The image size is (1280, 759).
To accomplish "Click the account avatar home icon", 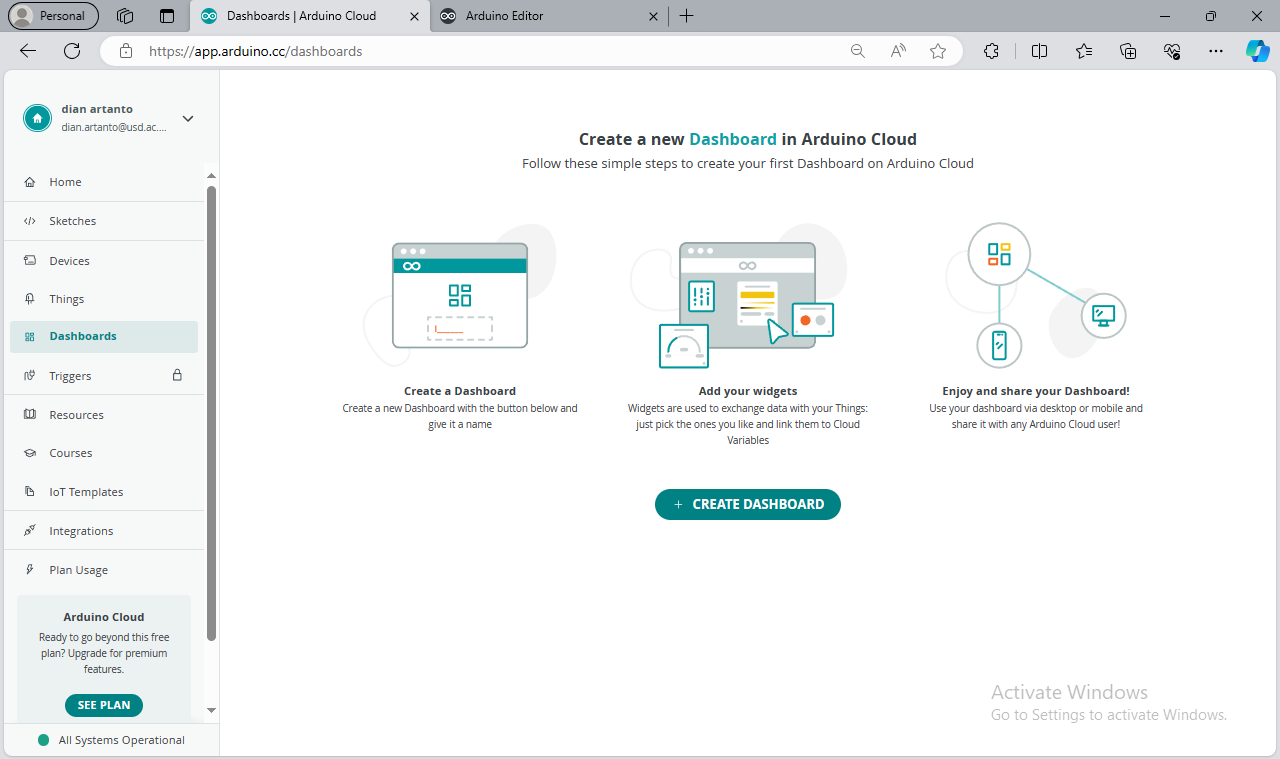I will tap(37, 118).
